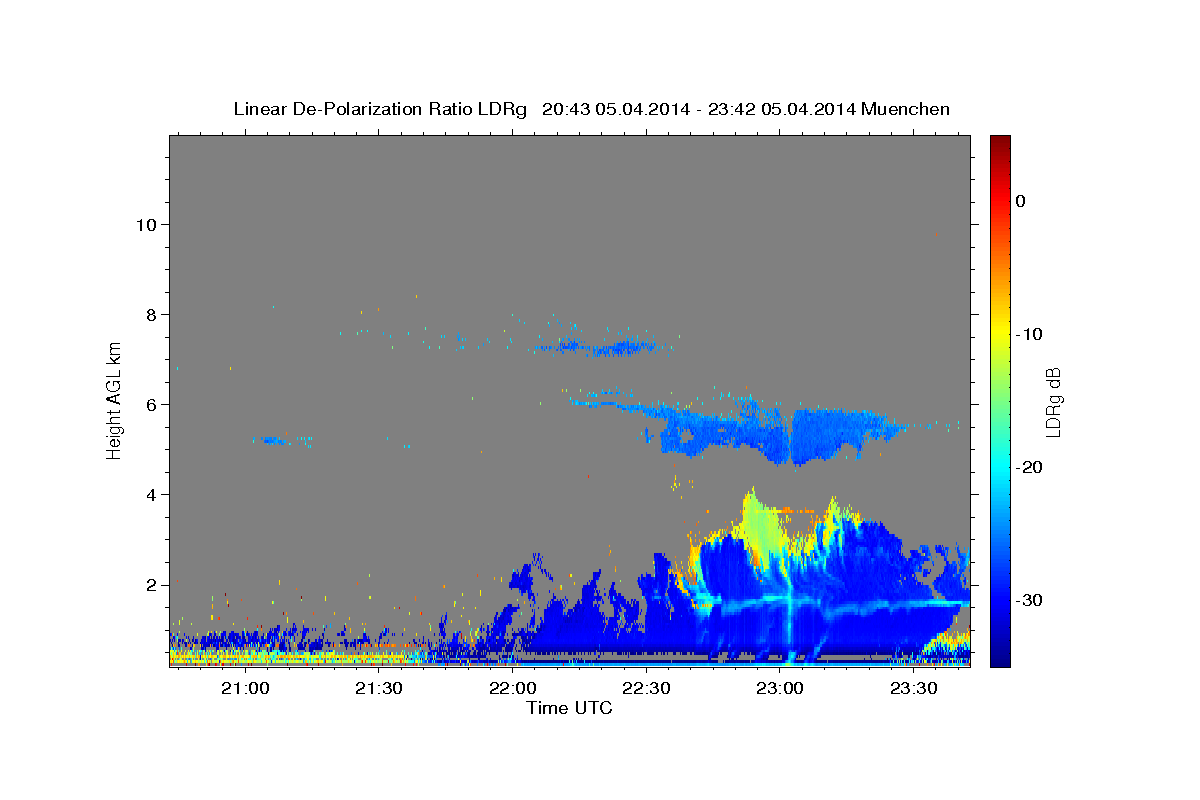This screenshot has height=800, width=1200.
Task: Click the colorbar value -10
Action: pos(1031,334)
